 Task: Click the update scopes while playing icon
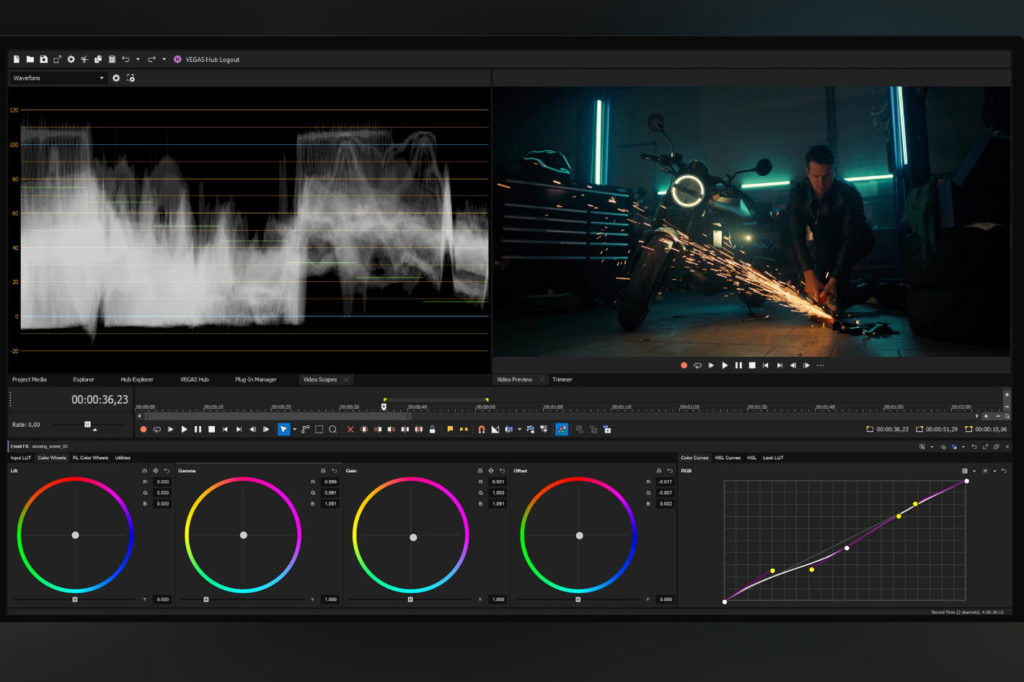pos(131,78)
